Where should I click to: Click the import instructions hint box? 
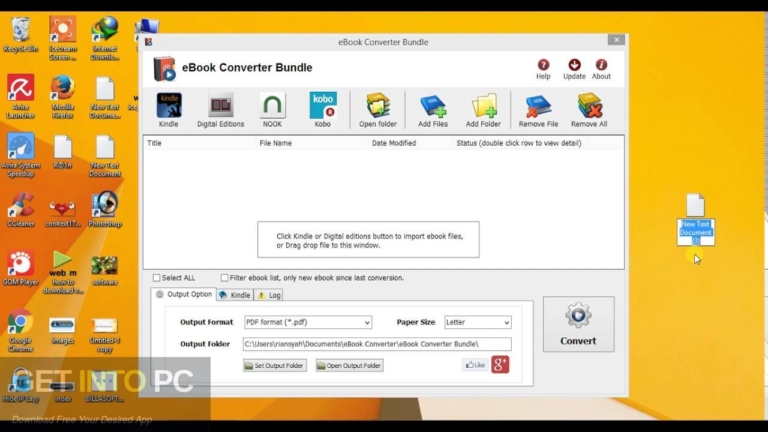click(368, 240)
